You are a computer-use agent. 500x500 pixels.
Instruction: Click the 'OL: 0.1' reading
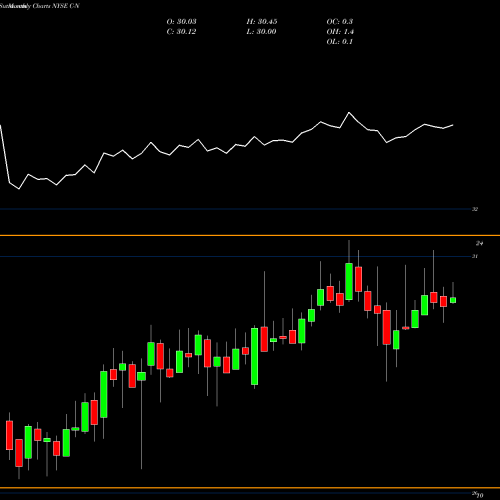point(340,42)
